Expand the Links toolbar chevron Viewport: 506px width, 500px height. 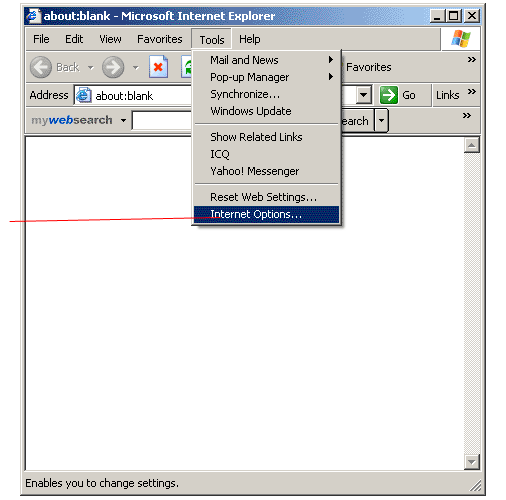471,91
